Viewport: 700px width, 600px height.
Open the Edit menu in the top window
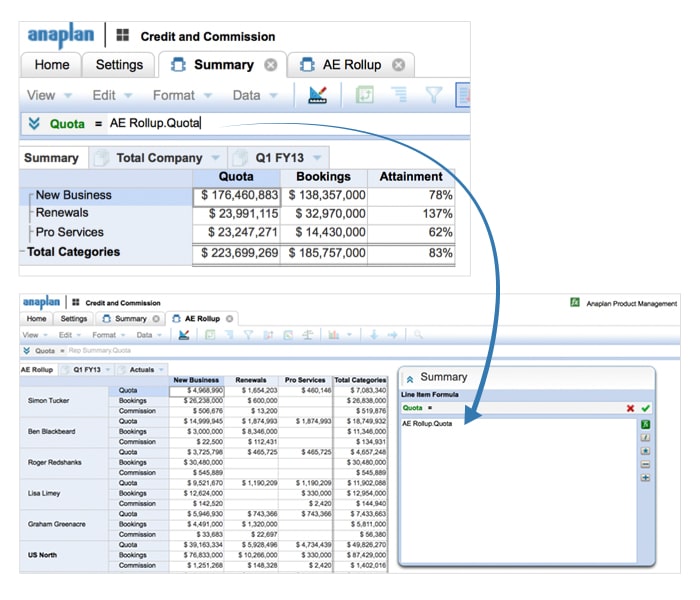pyautogui.click(x=112, y=95)
